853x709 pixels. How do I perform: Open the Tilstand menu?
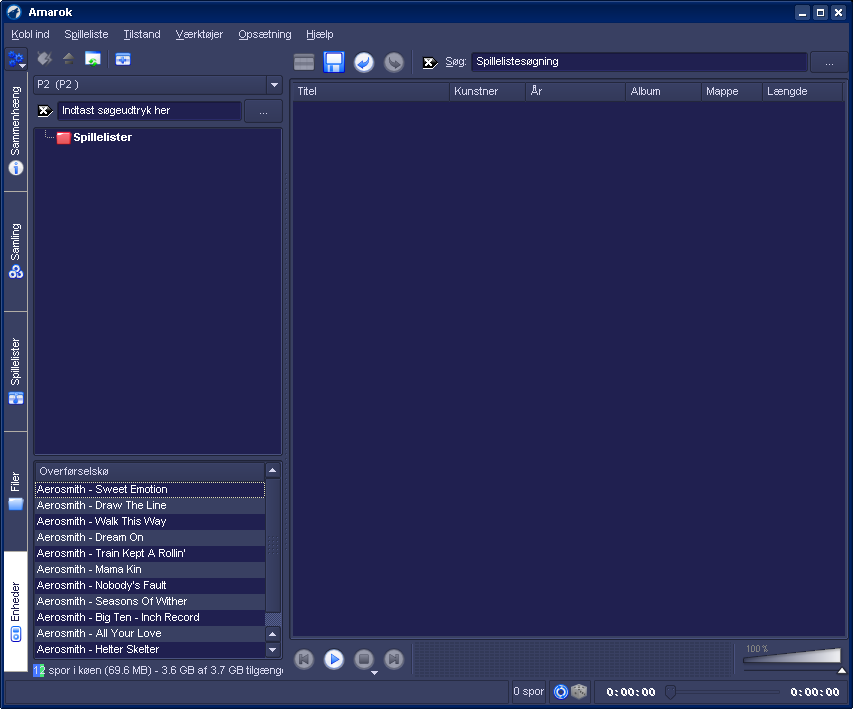pos(142,34)
